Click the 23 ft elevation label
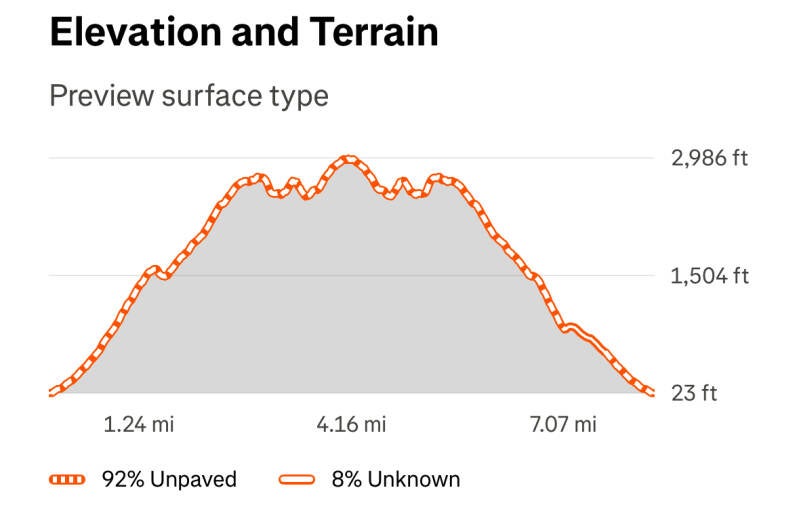 pos(693,393)
